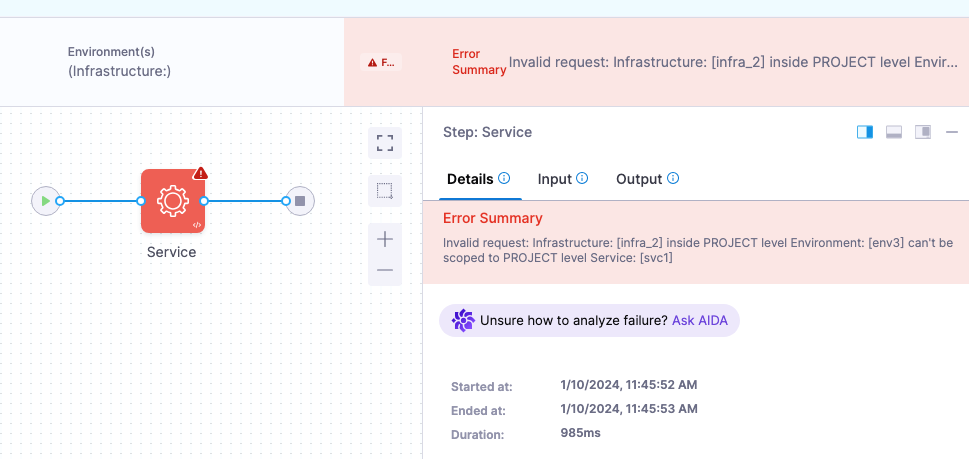Screen dimensions: 969x459
Task: Switch panel to floating layout
Action: 923,132
